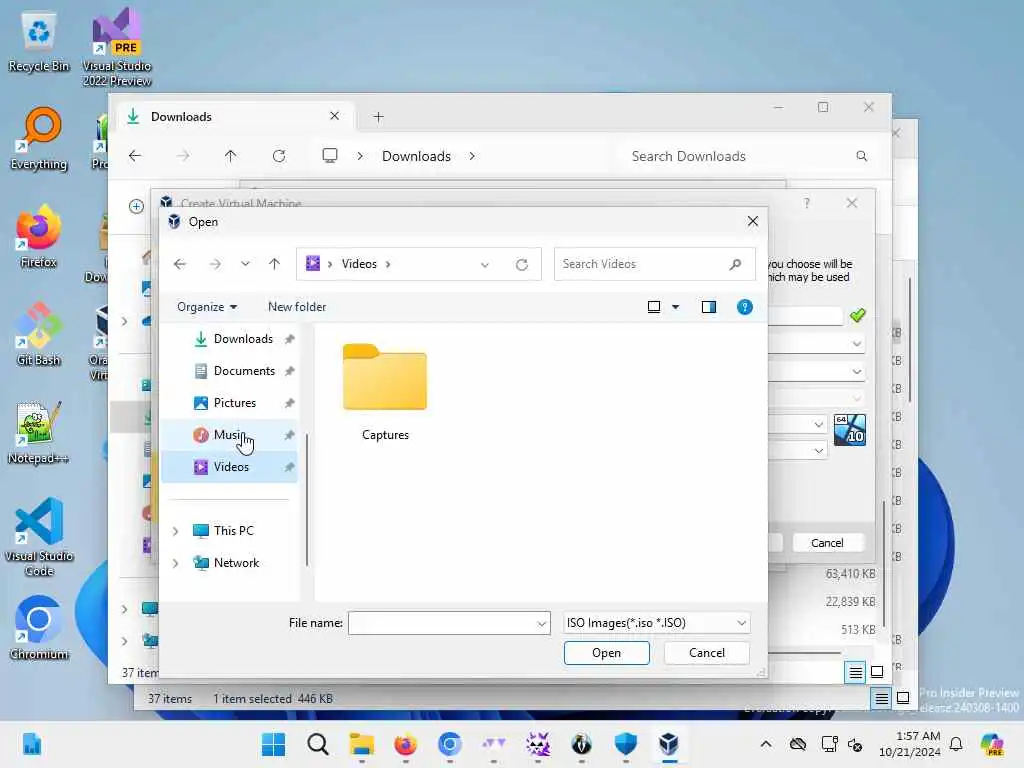The width and height of the screenshot is (1024, 768).
Task: Go back in the Downloads Explorer window
Action: (x=135, y=156)
